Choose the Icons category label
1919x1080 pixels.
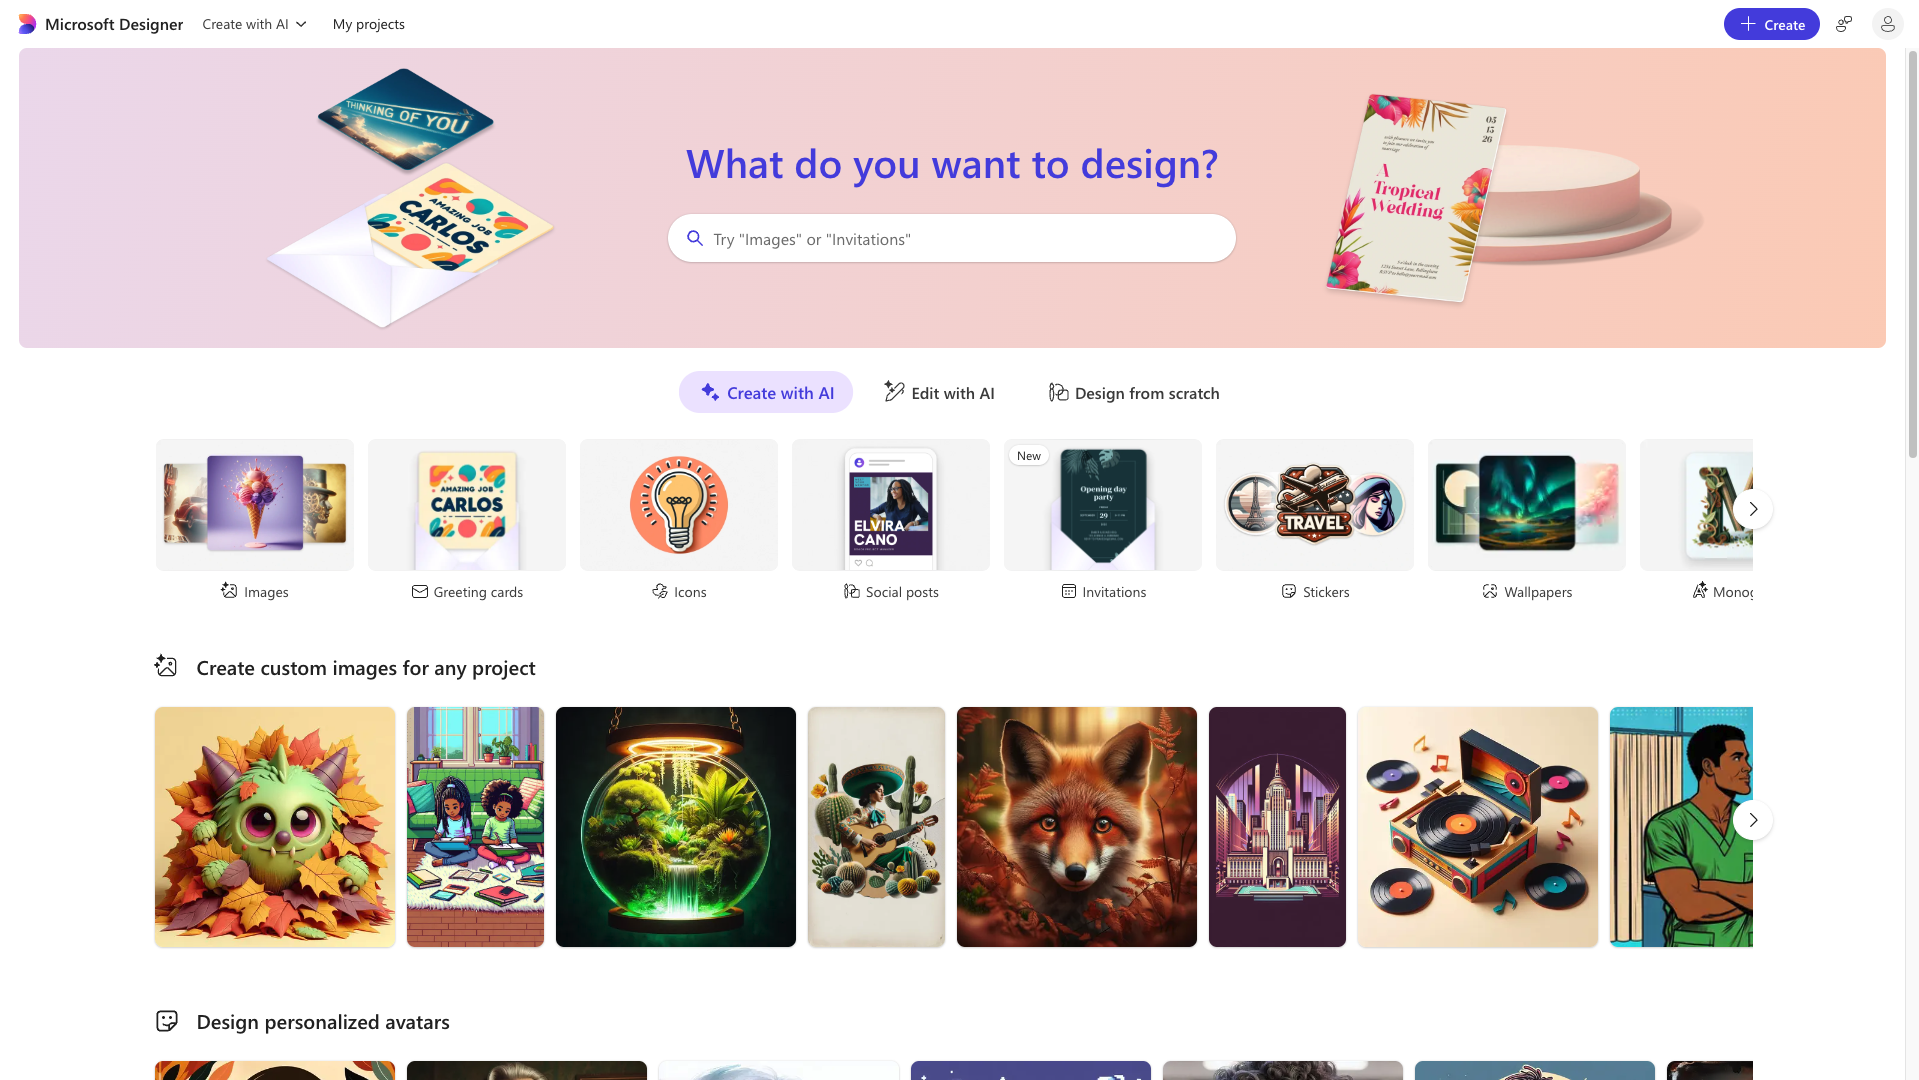690,592
